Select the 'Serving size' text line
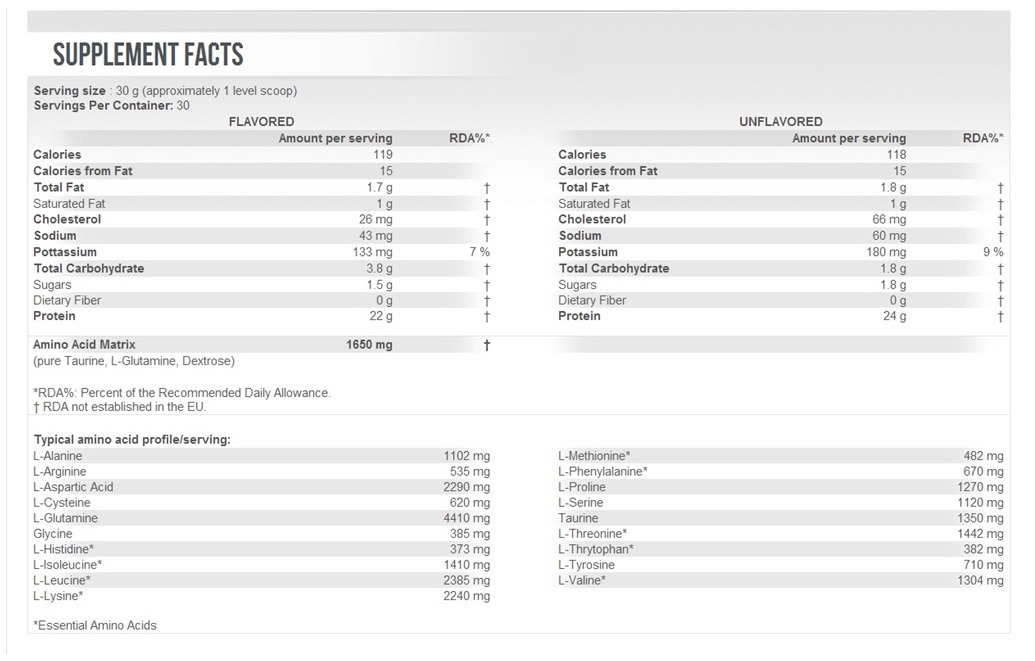 165,91
